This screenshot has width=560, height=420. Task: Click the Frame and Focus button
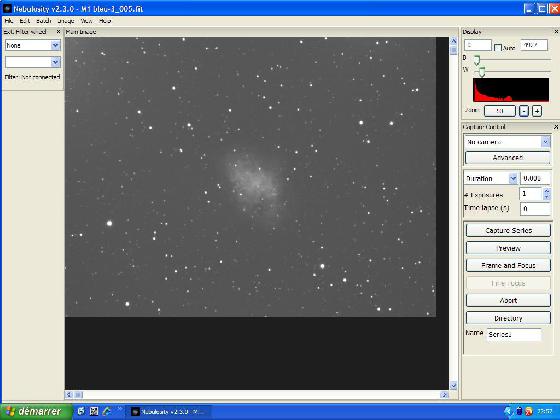pyautogui.click(x=508, y=265)
